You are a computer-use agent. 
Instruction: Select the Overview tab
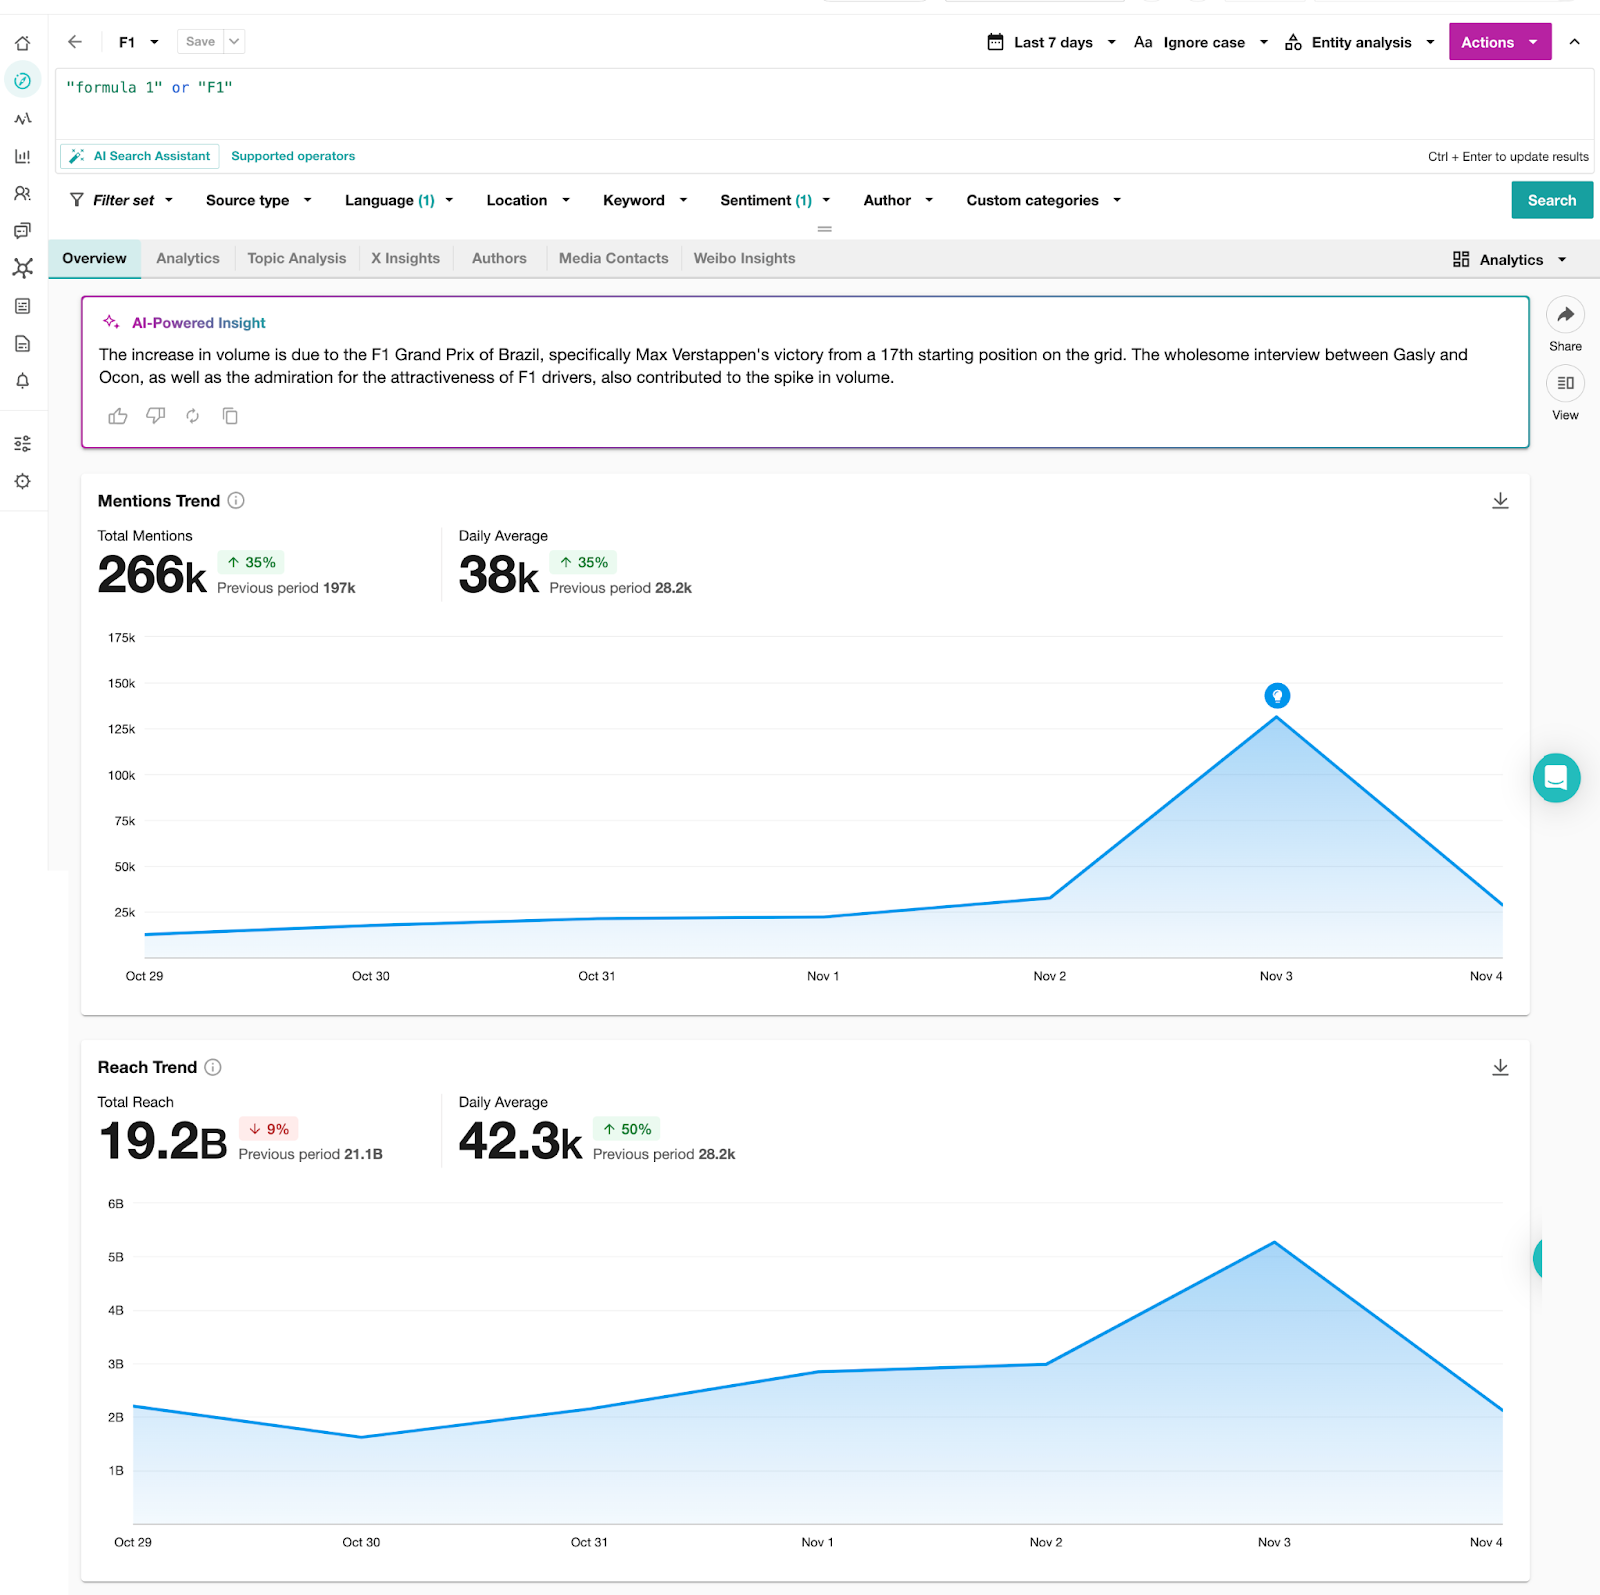94,258
